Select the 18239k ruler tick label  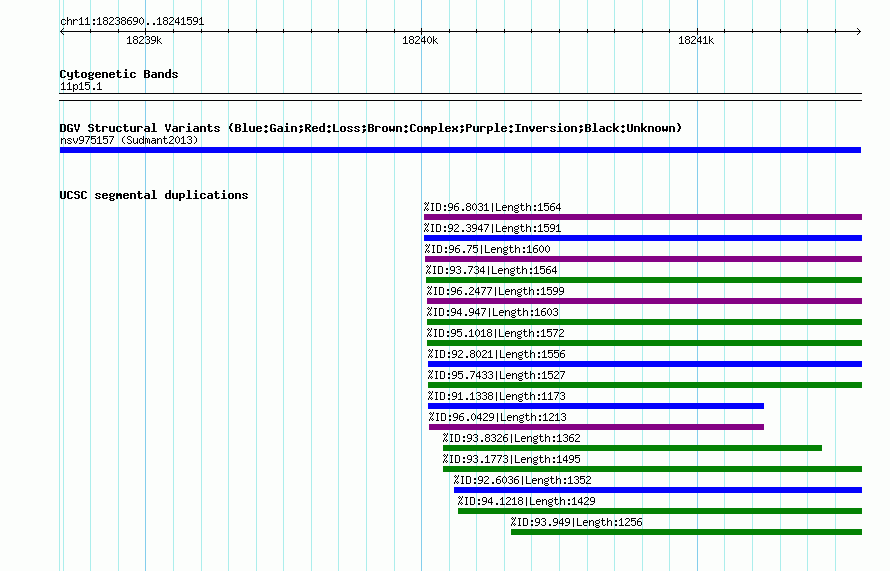(x=144, y=40)
